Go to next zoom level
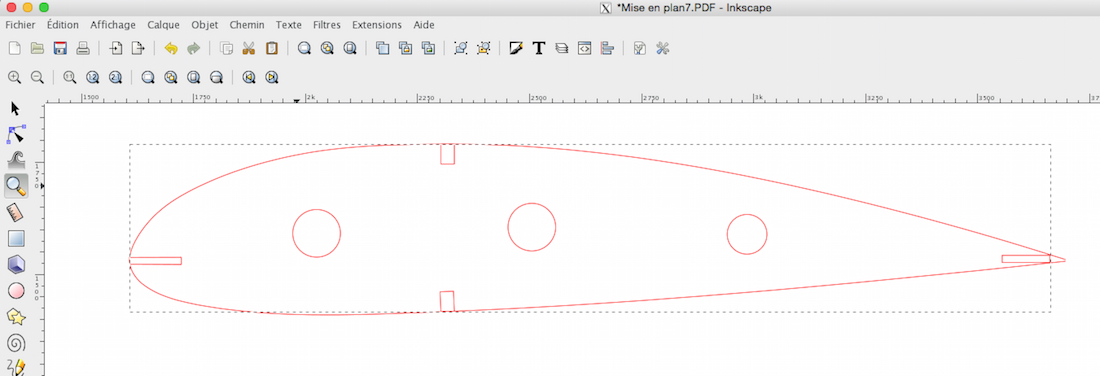 tap(271, 77)
